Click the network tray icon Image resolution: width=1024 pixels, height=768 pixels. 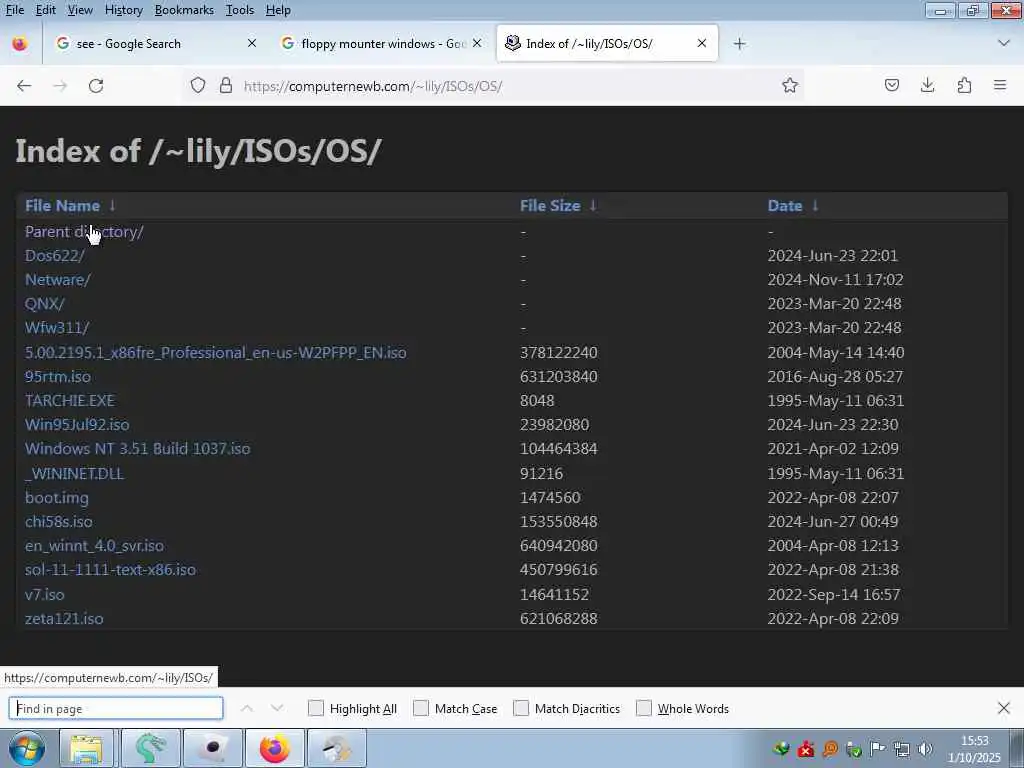pos(901,749)
